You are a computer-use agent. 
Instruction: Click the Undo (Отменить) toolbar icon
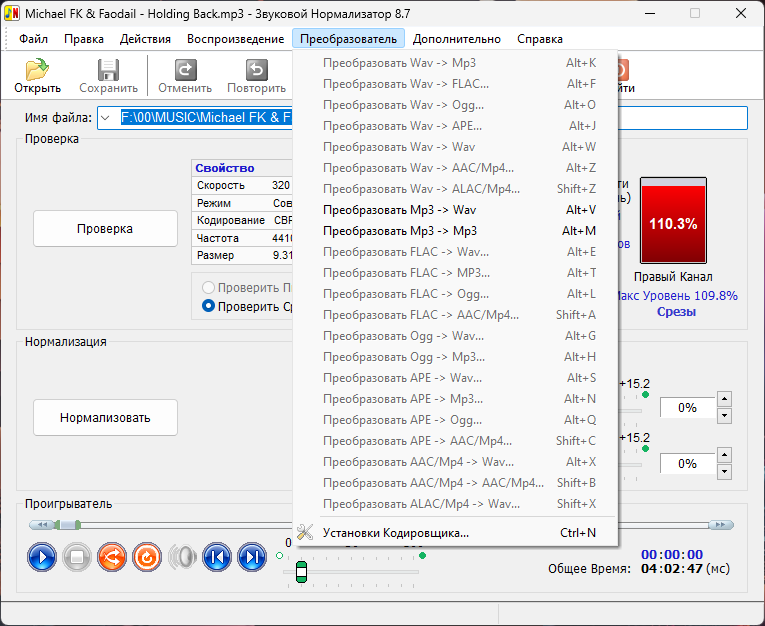click(185, 70)
